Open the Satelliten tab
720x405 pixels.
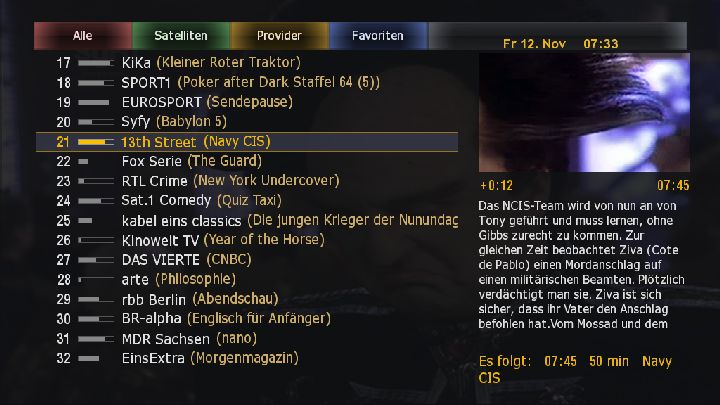pyautogui.click(x=181, y=35)
